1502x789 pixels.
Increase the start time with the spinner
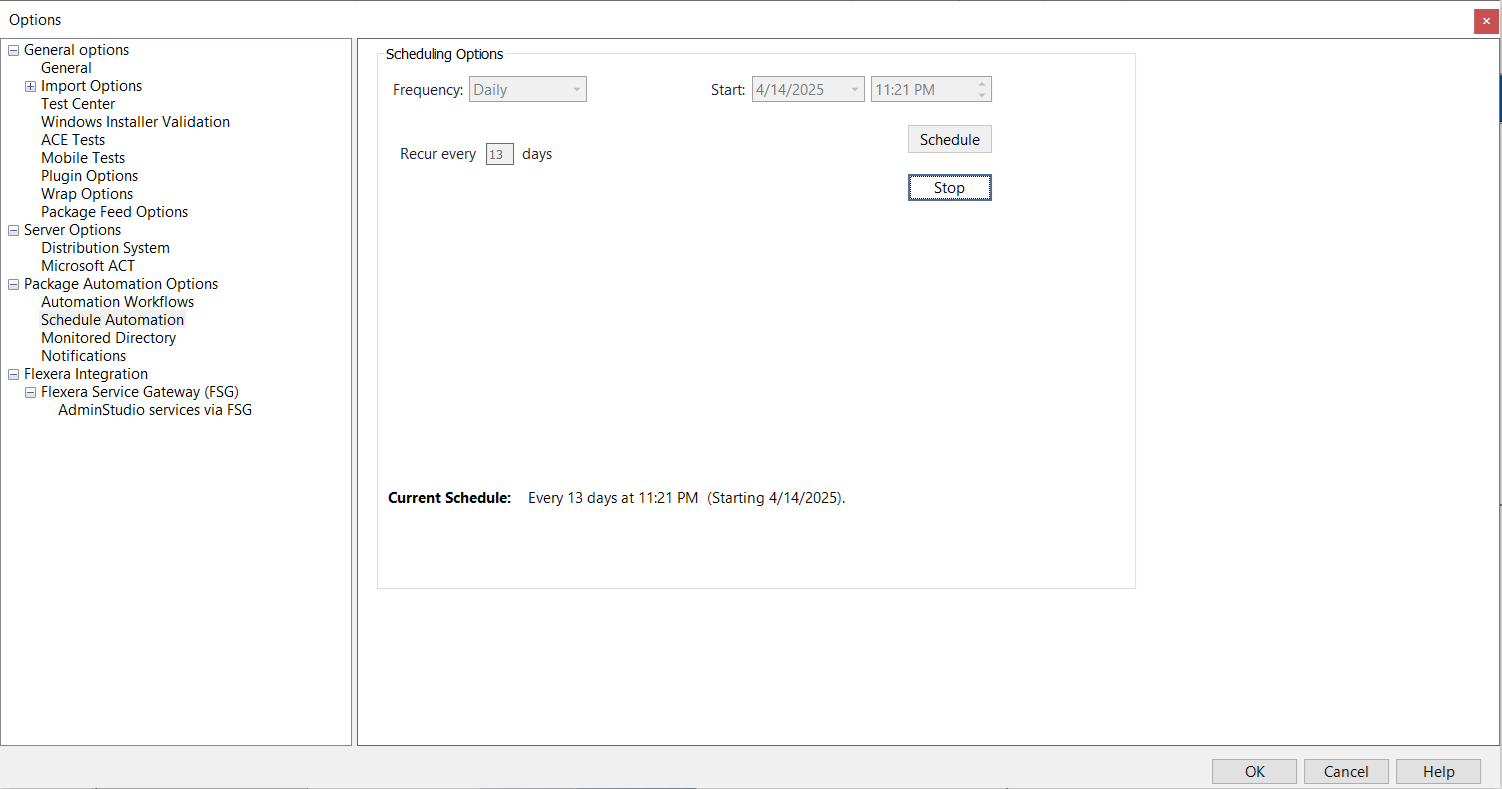981,84
